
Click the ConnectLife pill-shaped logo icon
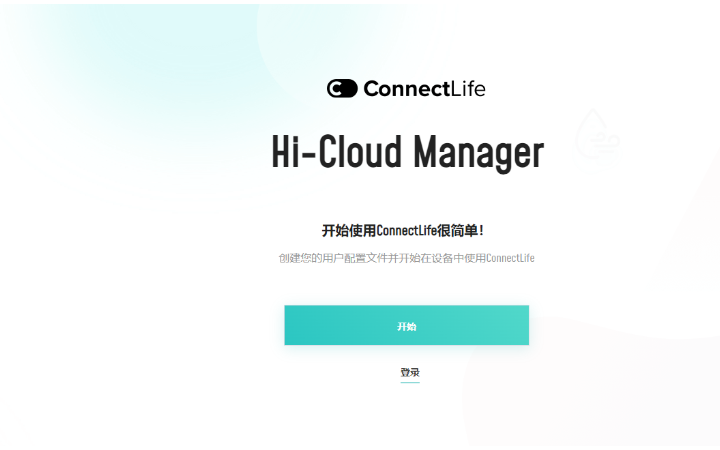pos(342,88)
